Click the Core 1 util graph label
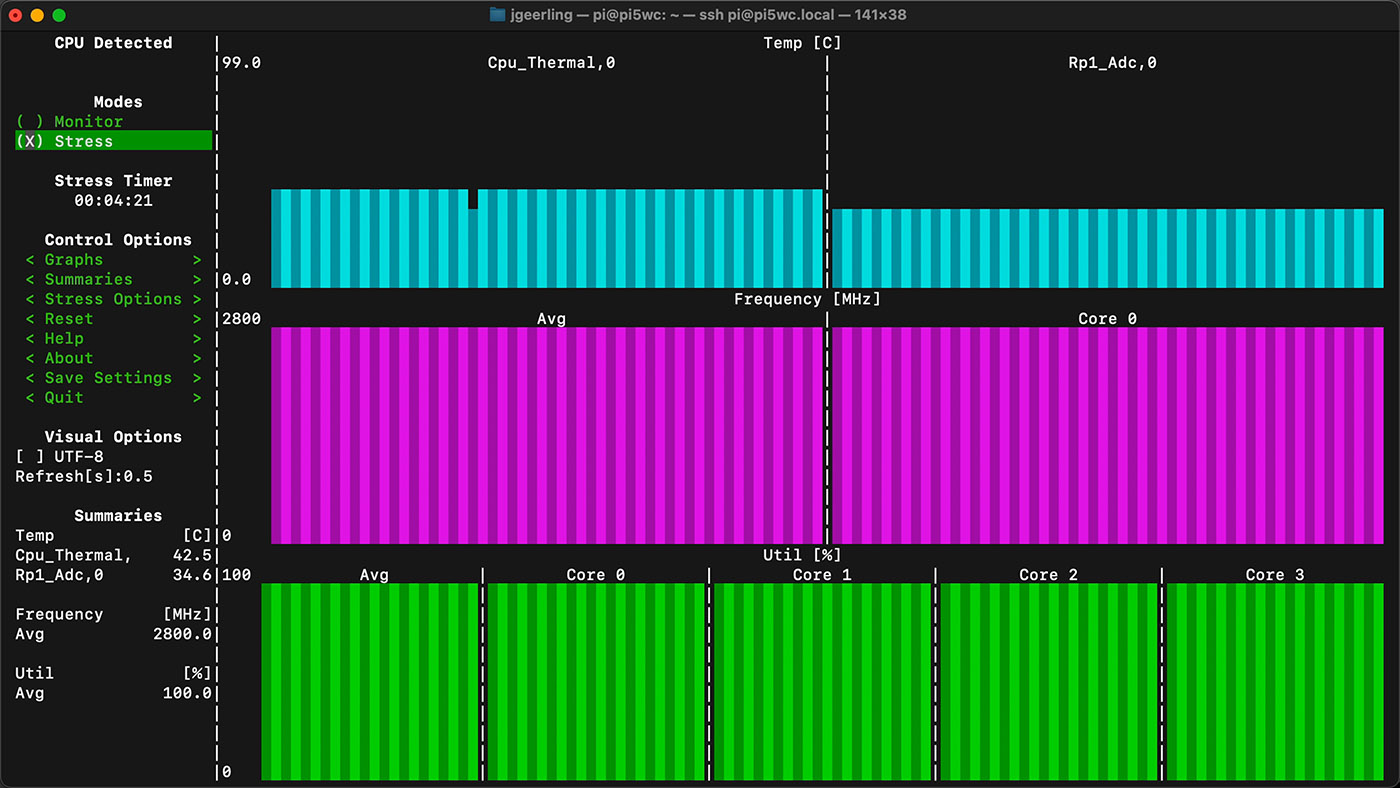The height and width of the screenshot is (788, 1400). (822, 575)
